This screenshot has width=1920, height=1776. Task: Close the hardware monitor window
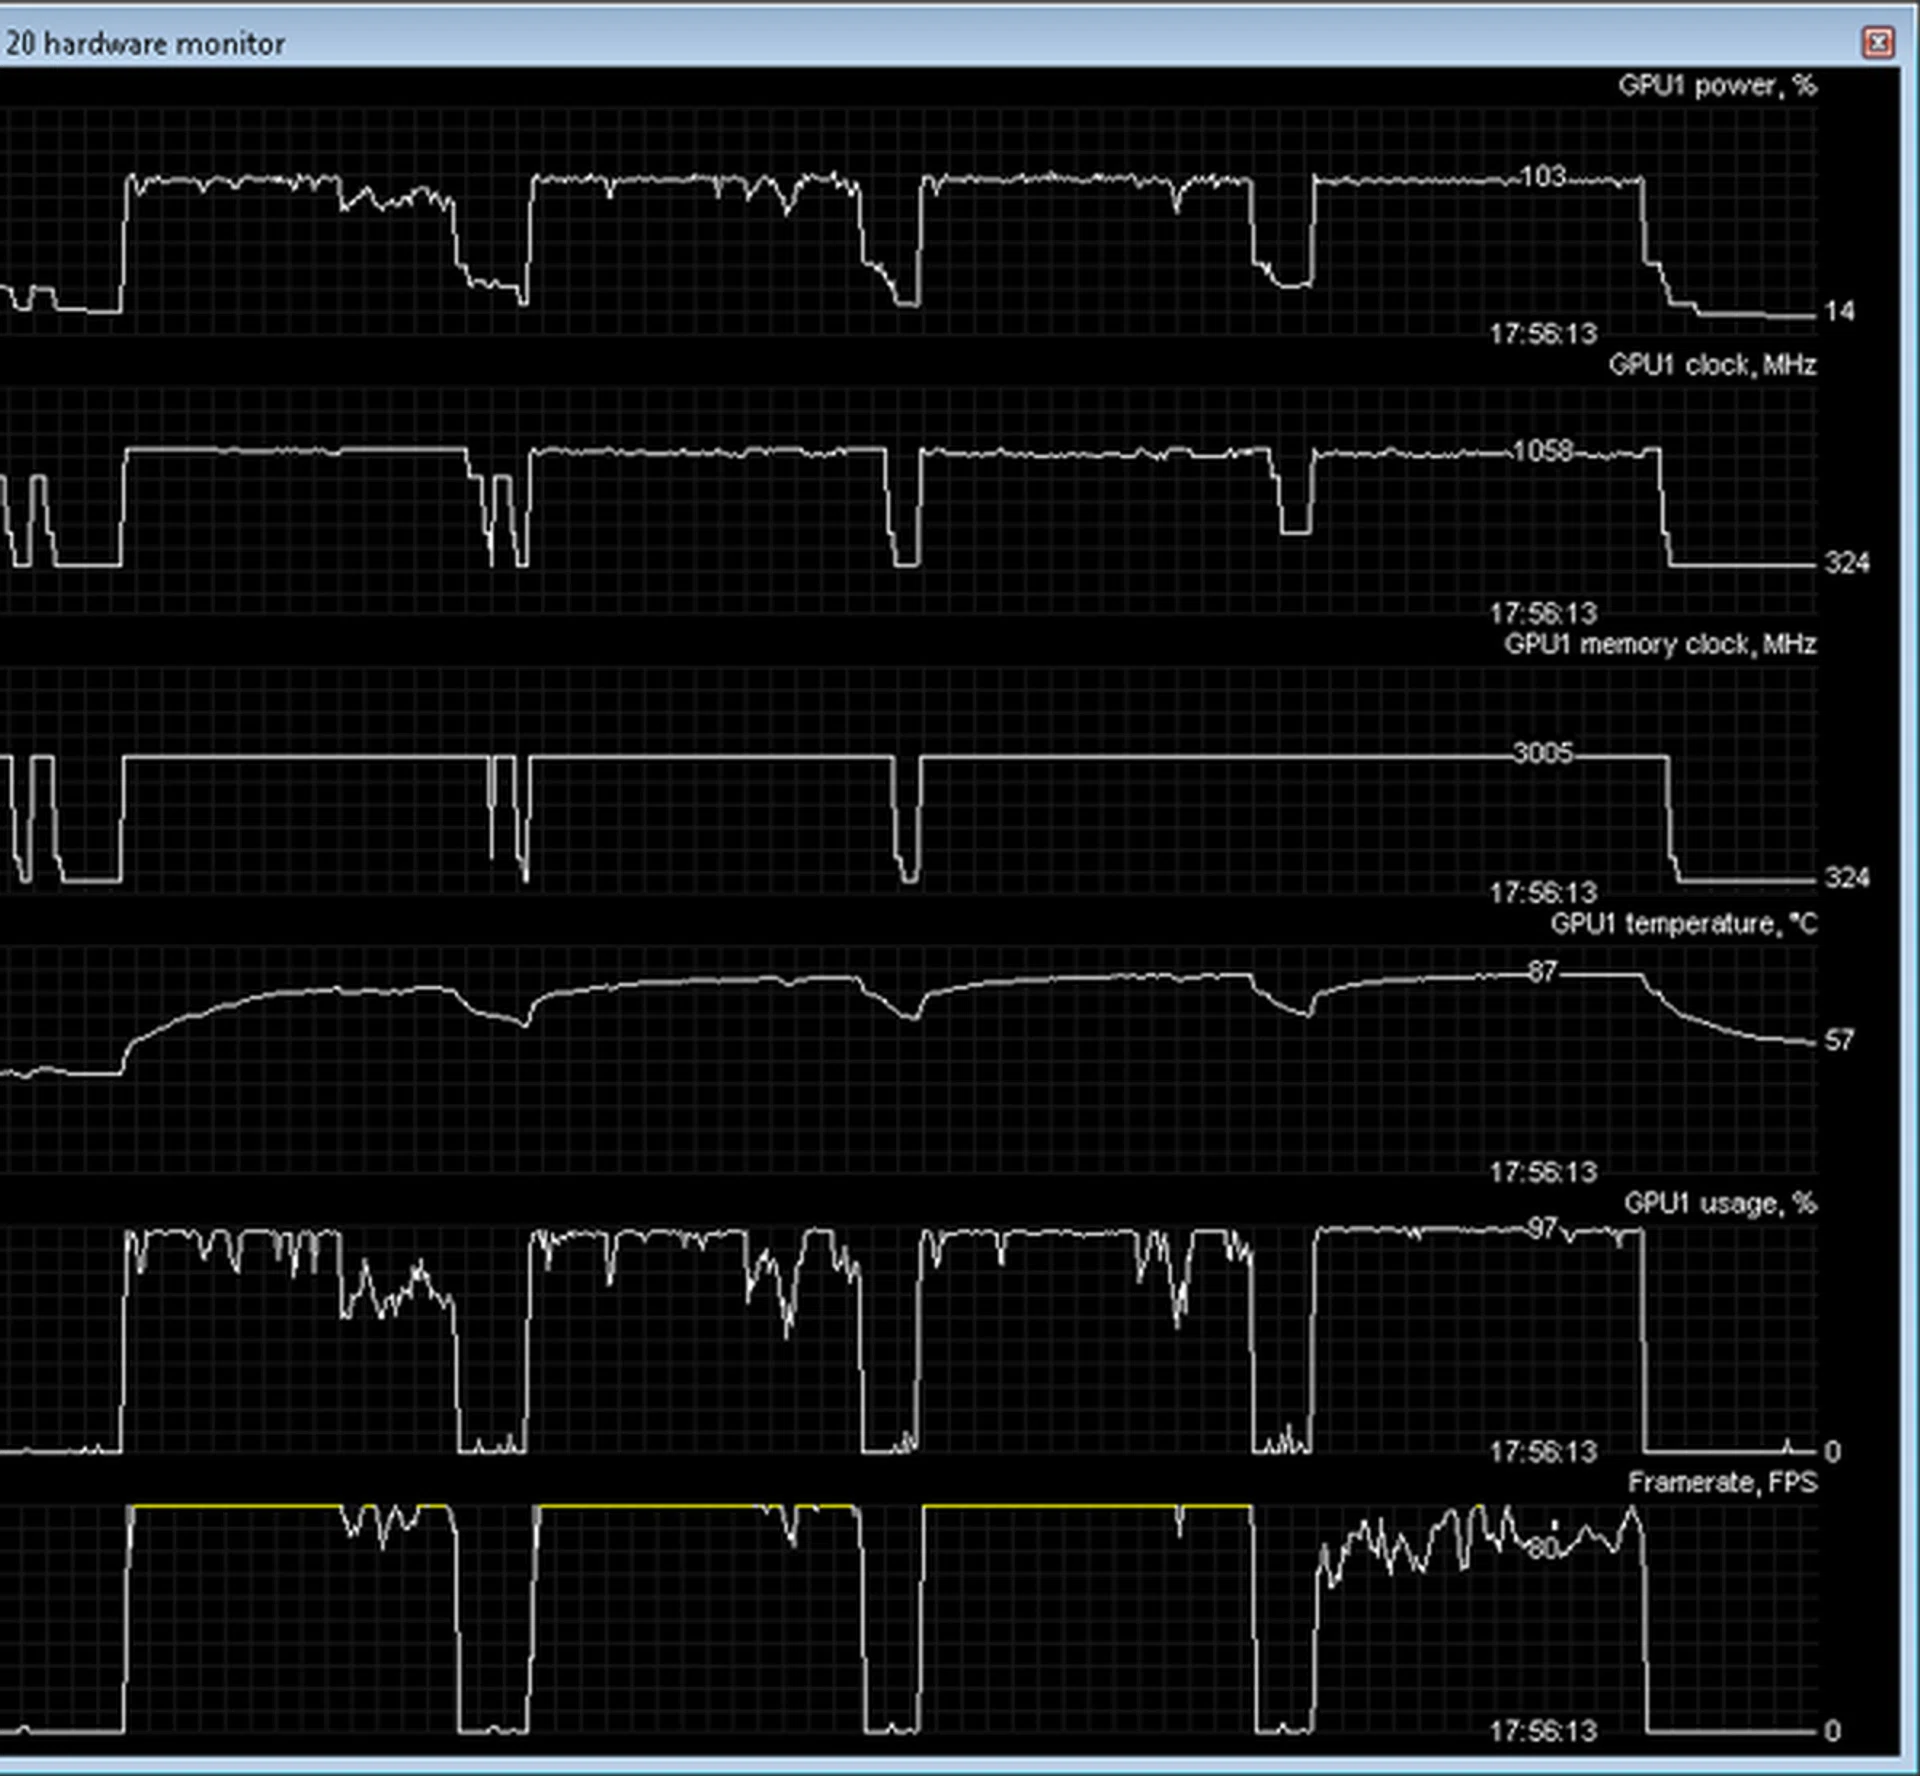pyautogui.click(x=1877, y=42)
